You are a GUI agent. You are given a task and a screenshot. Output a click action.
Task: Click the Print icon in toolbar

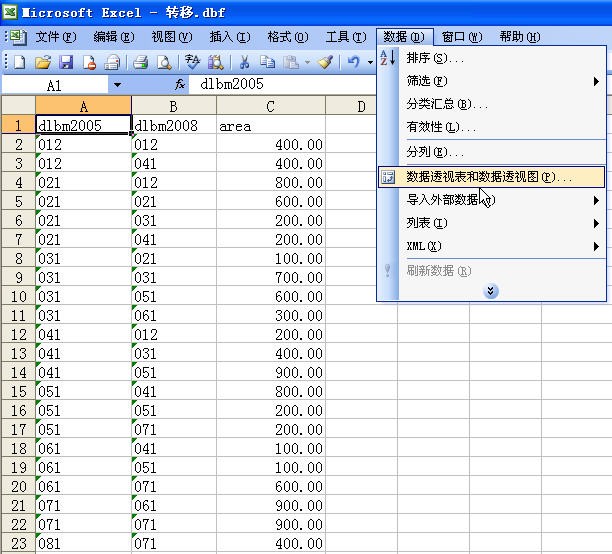click(141, 62)
